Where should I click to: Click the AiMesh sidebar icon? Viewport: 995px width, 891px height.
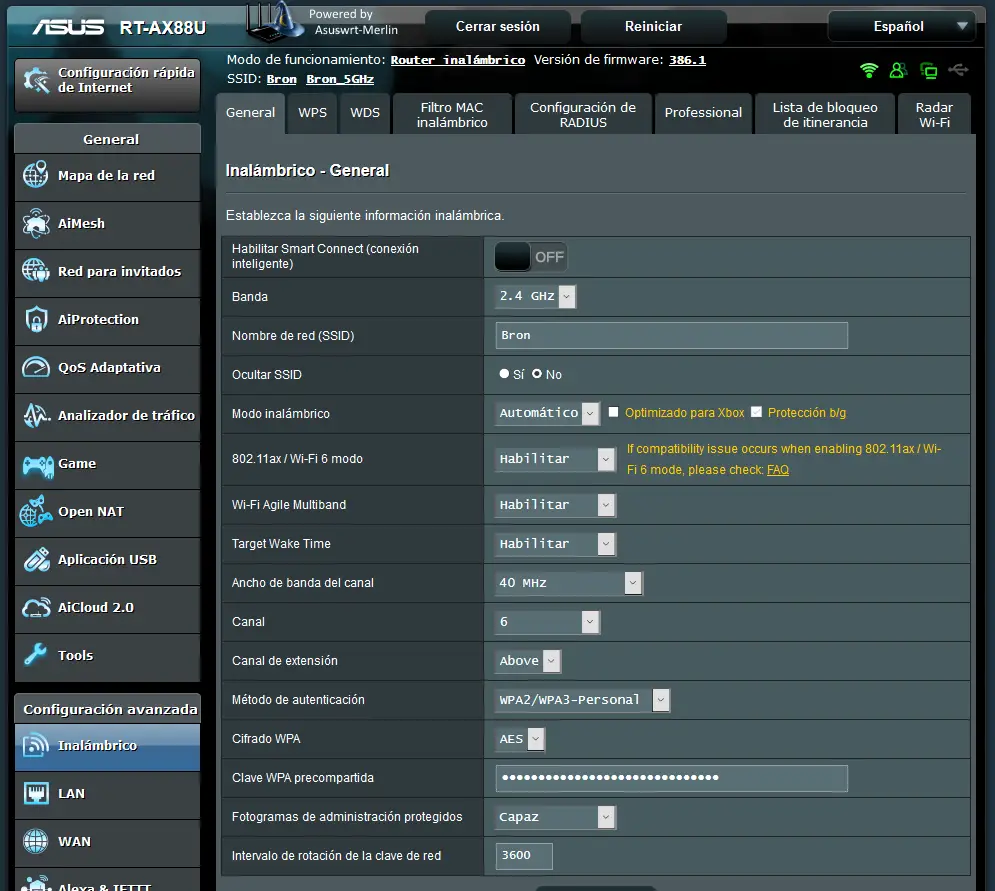[36, 223]
